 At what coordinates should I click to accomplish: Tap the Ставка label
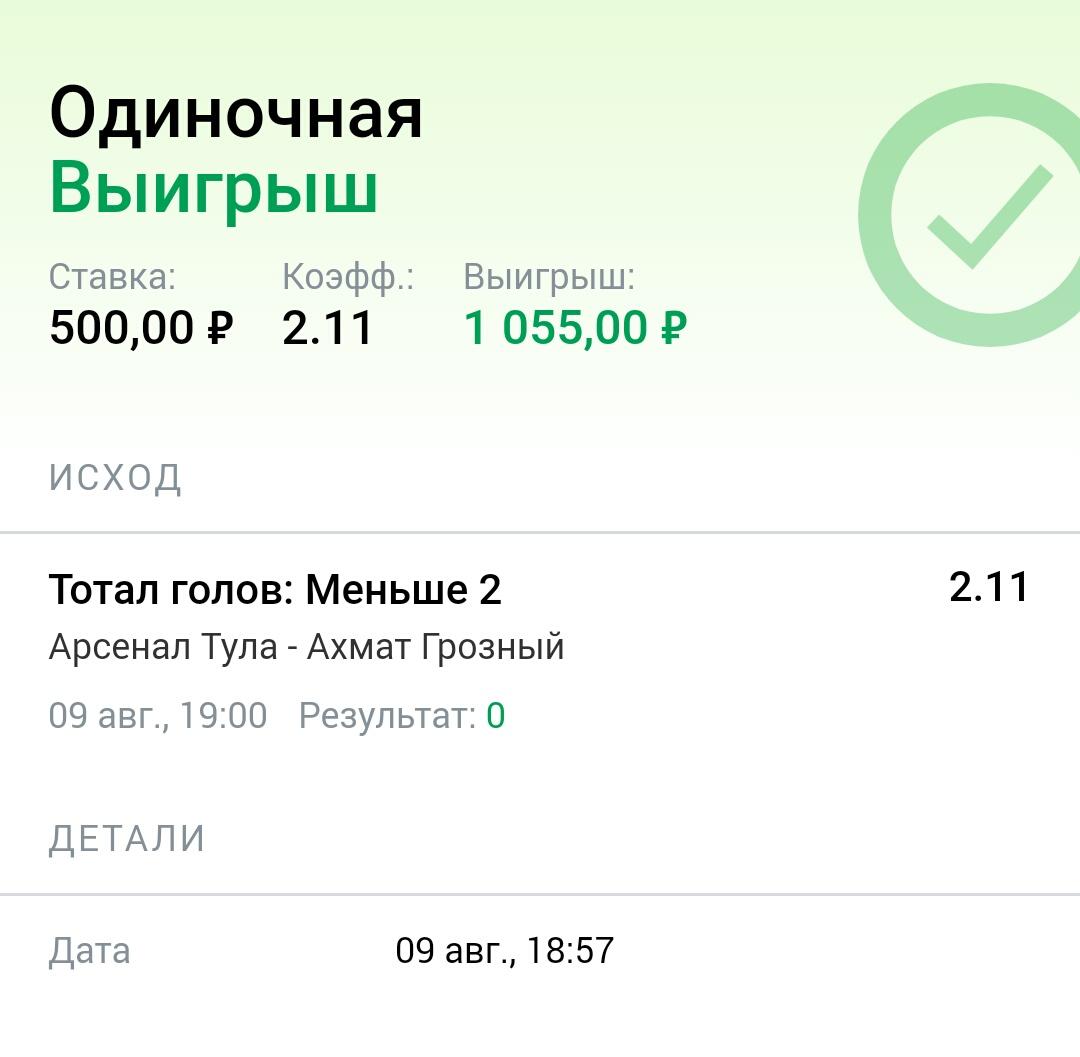112,277
